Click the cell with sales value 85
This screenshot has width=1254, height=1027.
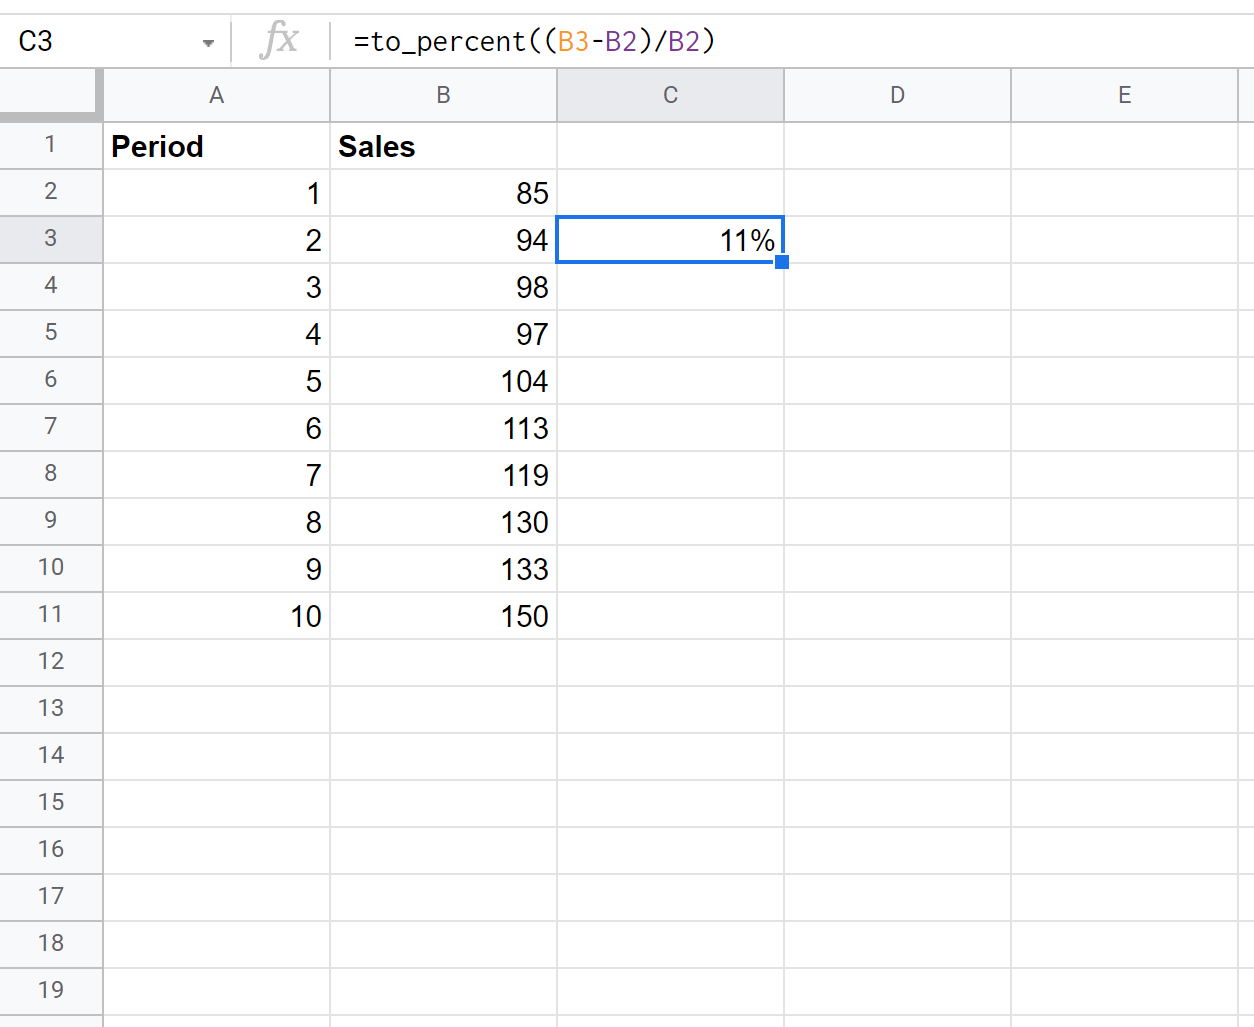443,193
